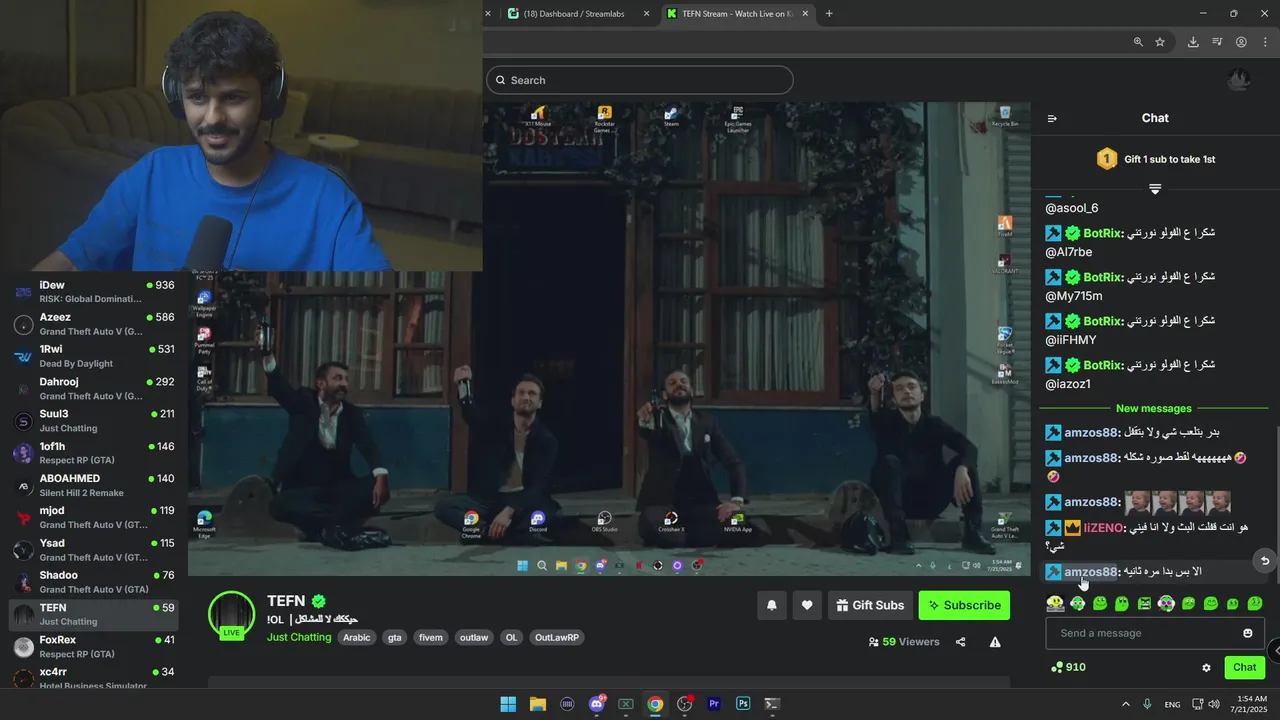Image resolution: width=1280 pixels, height=720 pixels.
Task: Open FoxRex Respect RP channel
Action: click(x=94, y=646)
